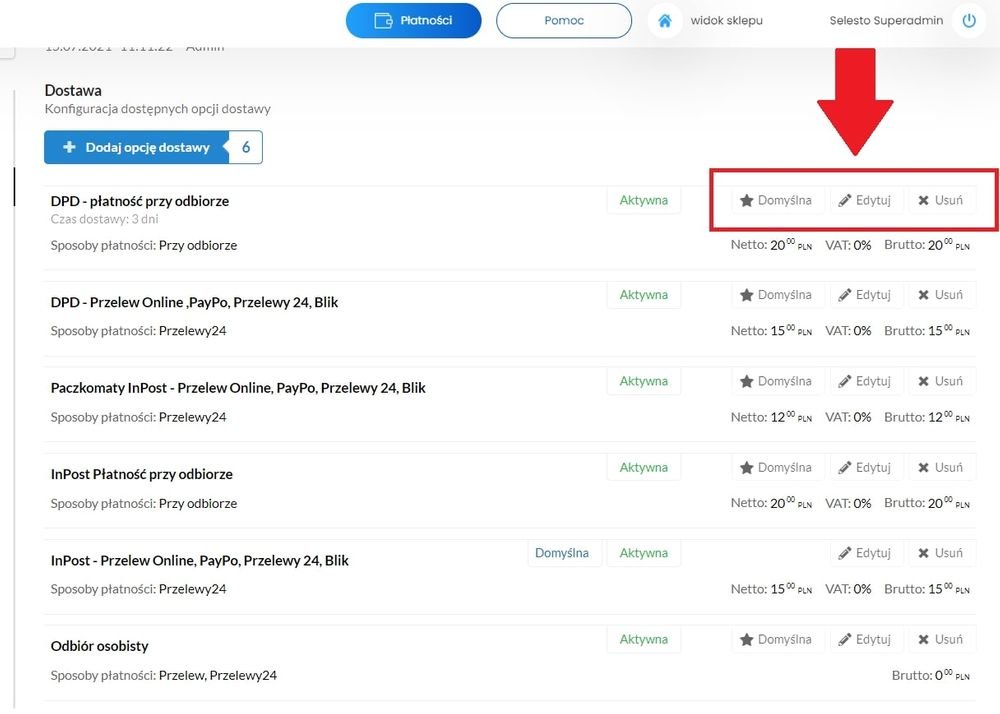The image size is (1000, 714).
Task: Select the InPost - Przelew Online option title
Action: pyautogui.click(x=200, y=560)
